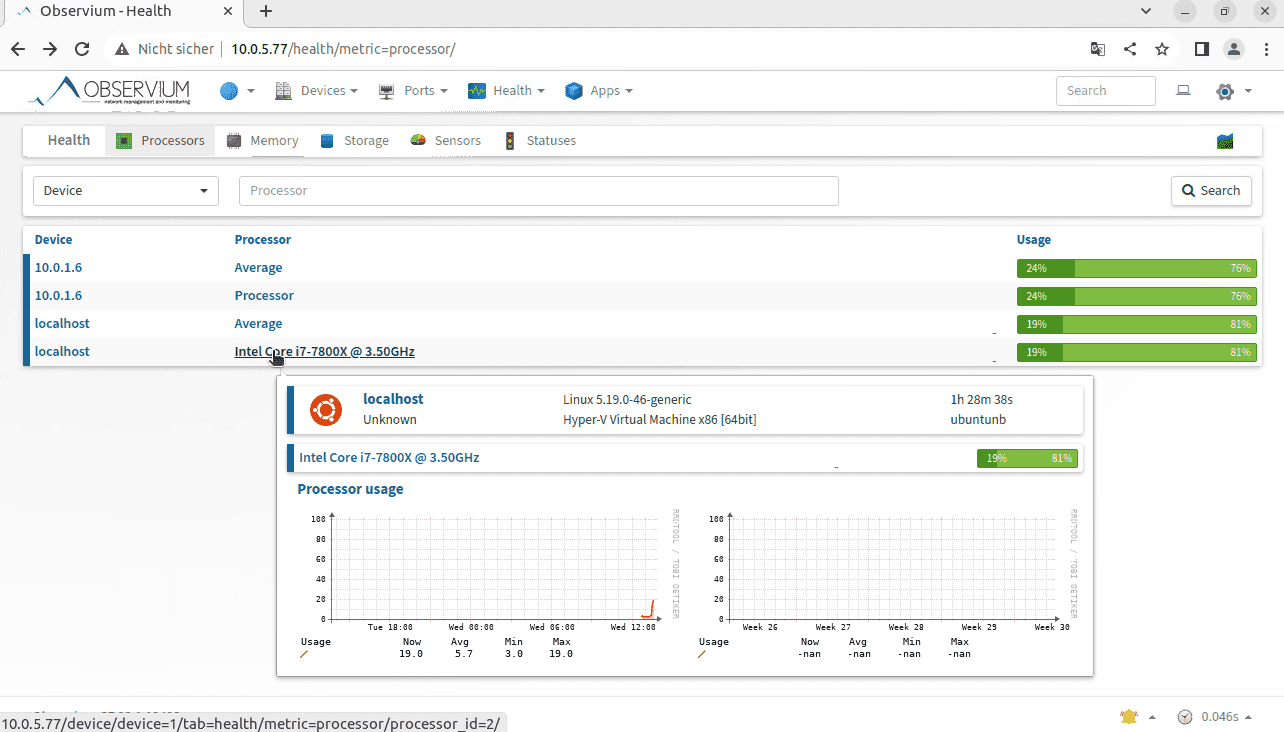Click the laptop device icon in navbar

tap(1183, 90)
